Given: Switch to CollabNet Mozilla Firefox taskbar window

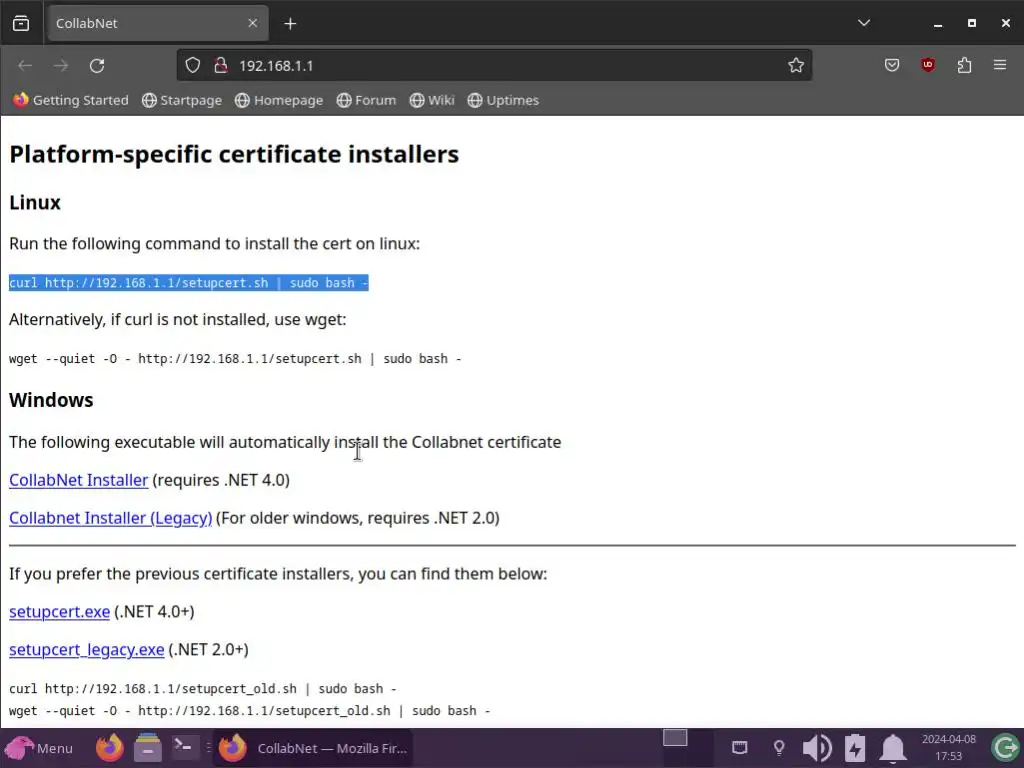Looking at the screenshot, I should click(x=312, y=748).
